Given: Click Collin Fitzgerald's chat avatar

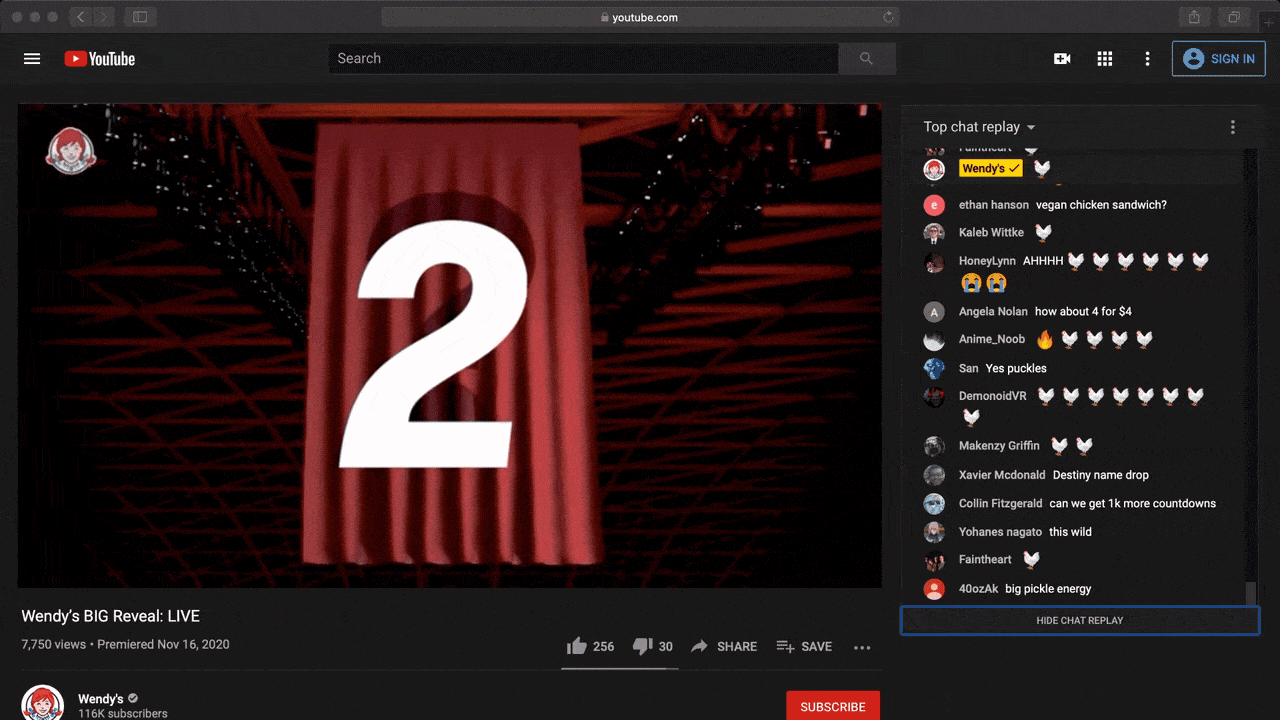Looking at the screenshot, I should click(934, 504).
